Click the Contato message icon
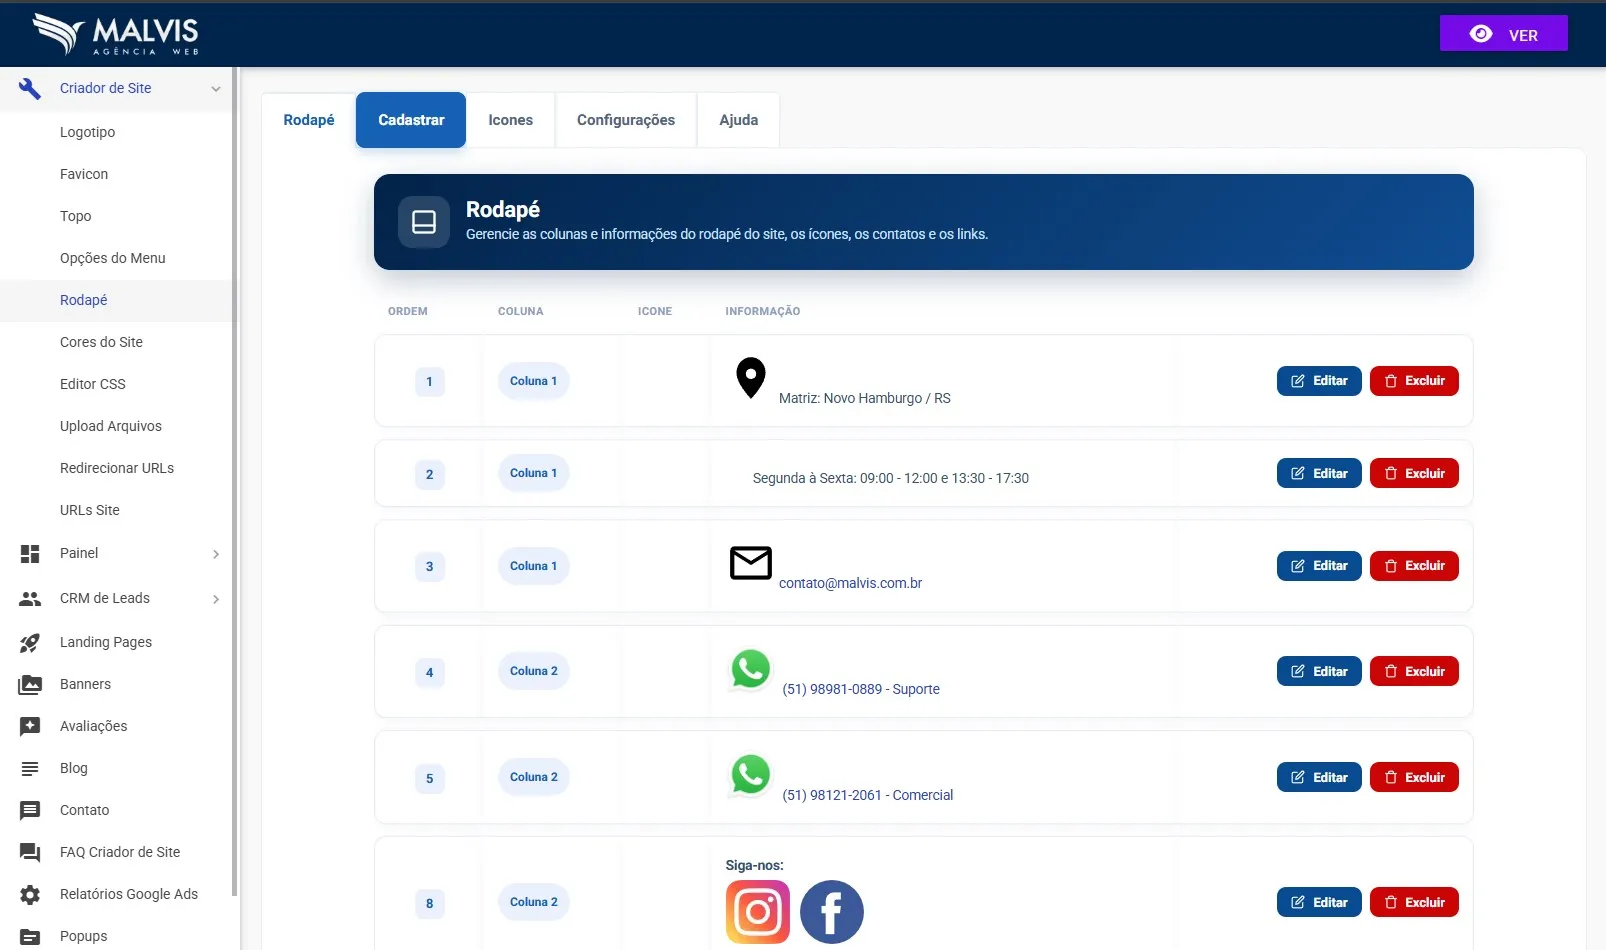Image resolution: width=1606 pixels, height=950 pixels. (30, 810)
